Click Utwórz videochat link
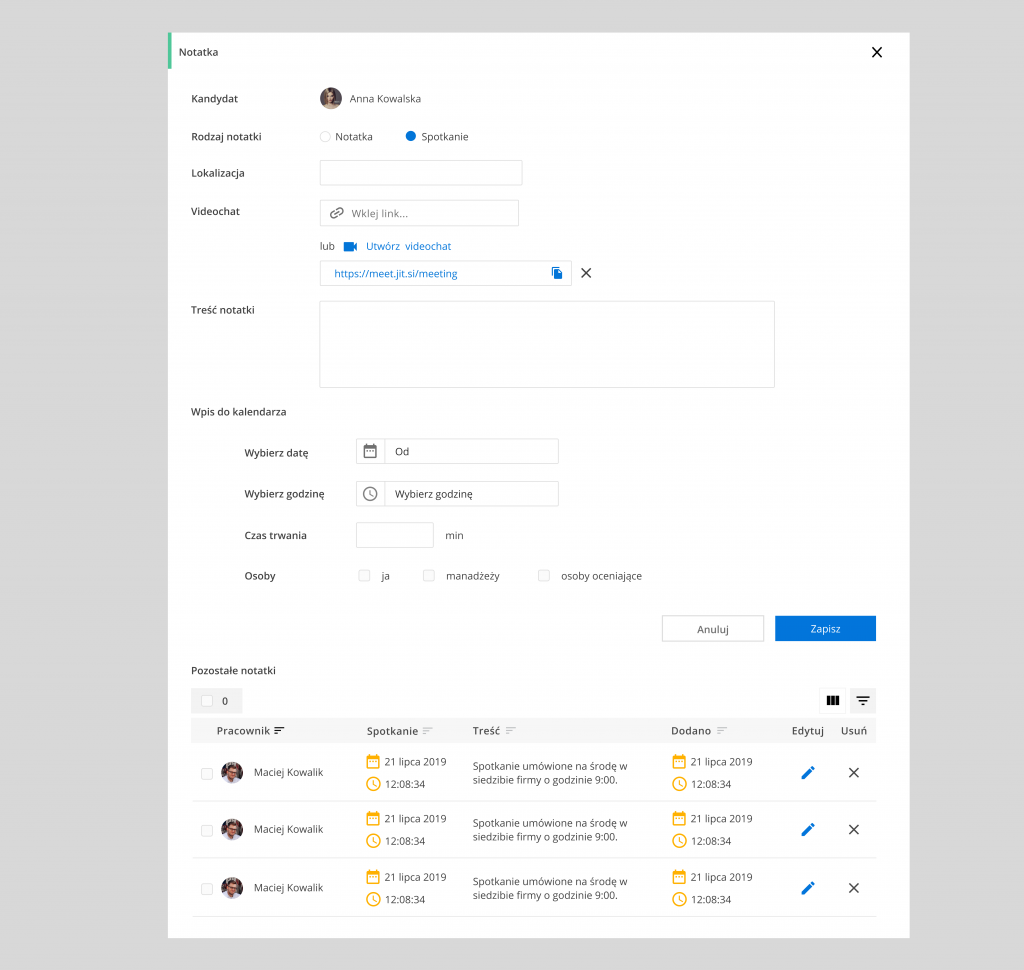 pos(408,246)
